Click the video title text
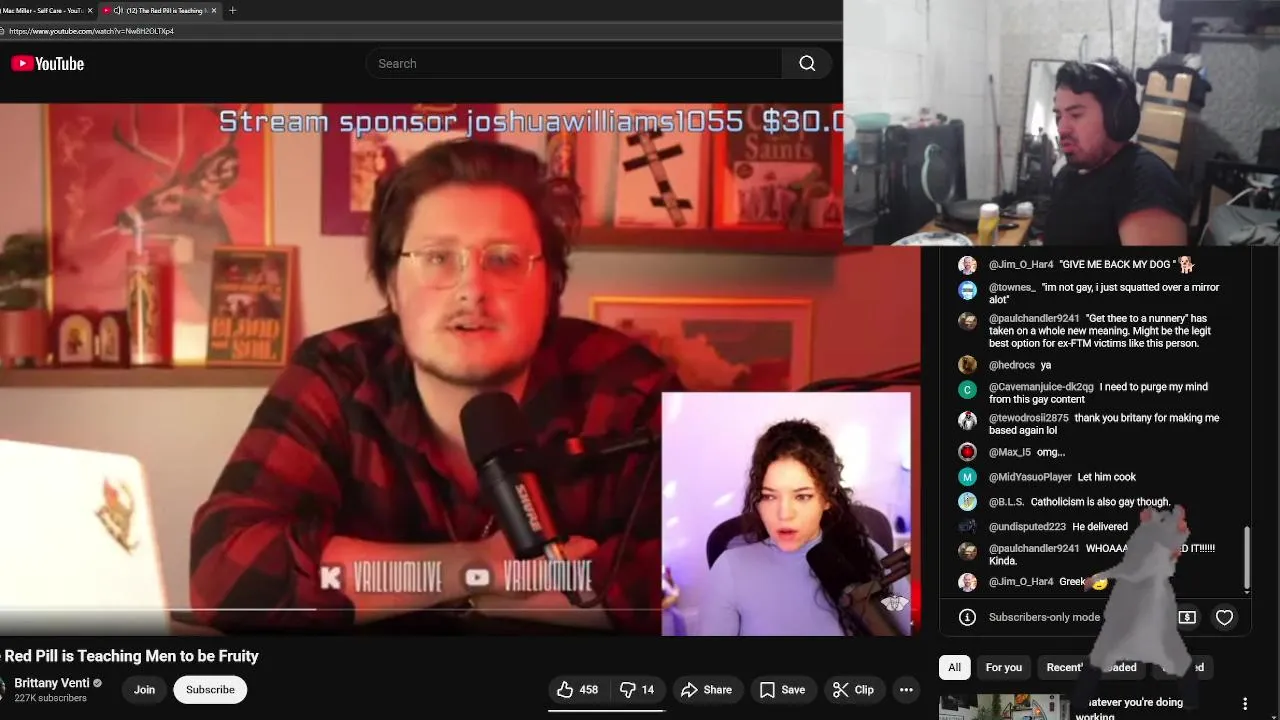The width and height of the screenshot is (1280, 720). pos(130,656)
